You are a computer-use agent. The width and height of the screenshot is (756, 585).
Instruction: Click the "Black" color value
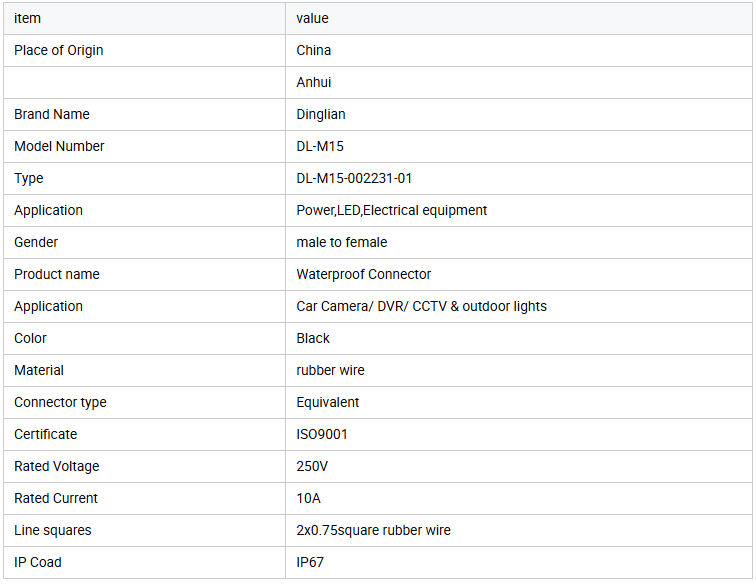(313, 338)
